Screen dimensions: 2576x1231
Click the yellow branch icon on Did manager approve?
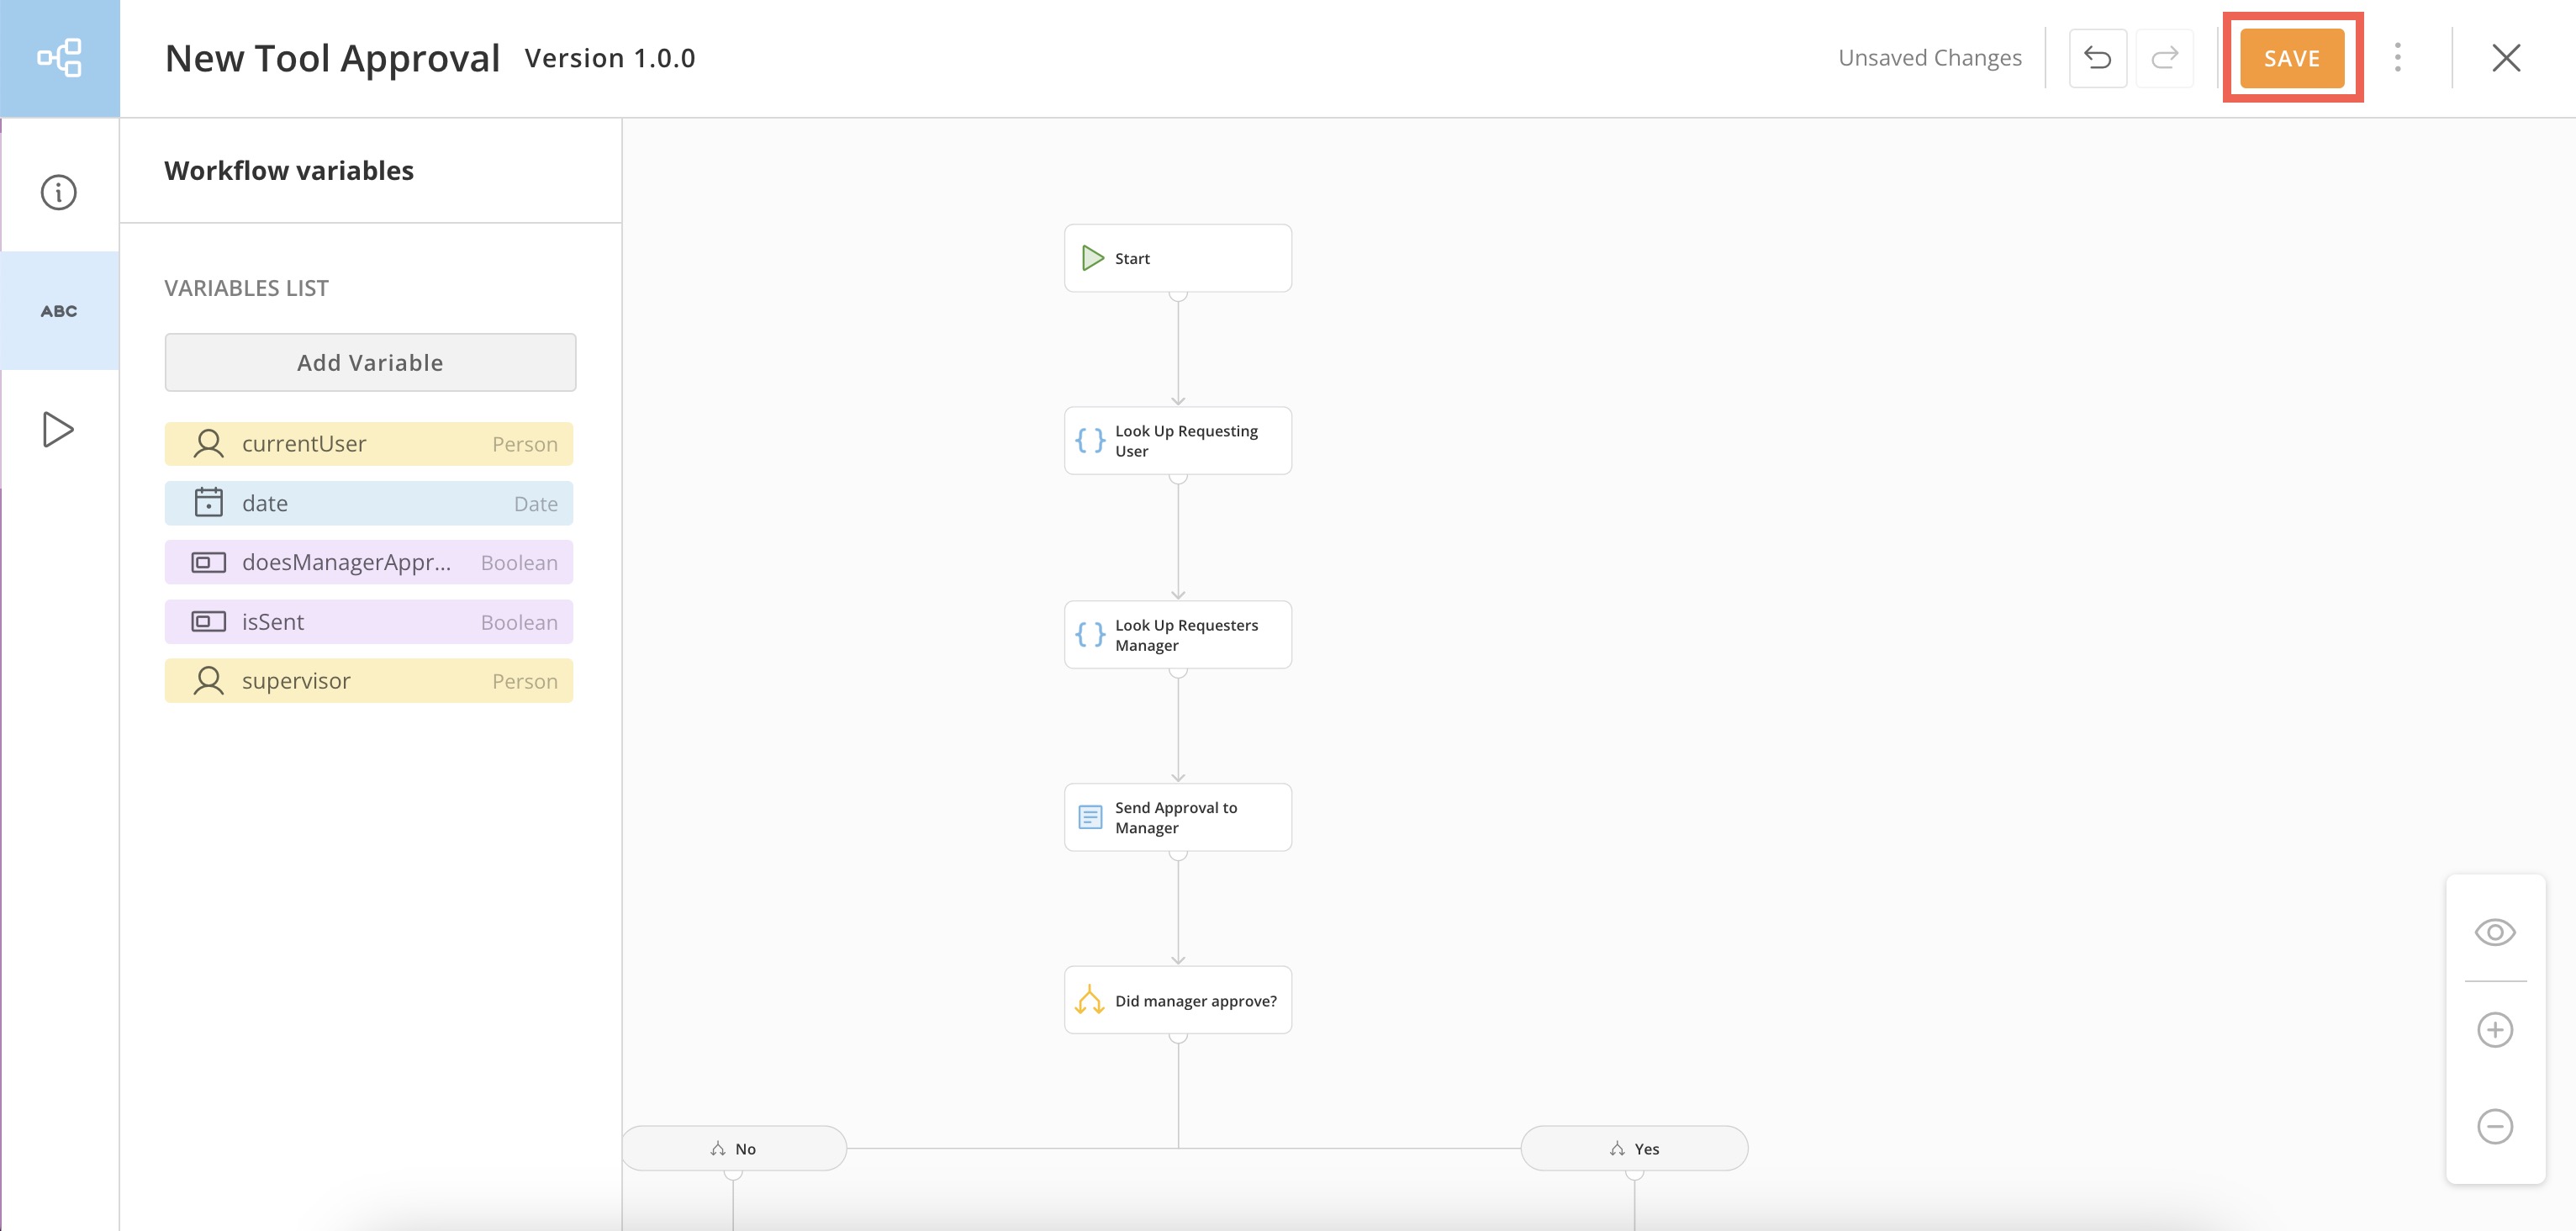pos(1089,1000)
